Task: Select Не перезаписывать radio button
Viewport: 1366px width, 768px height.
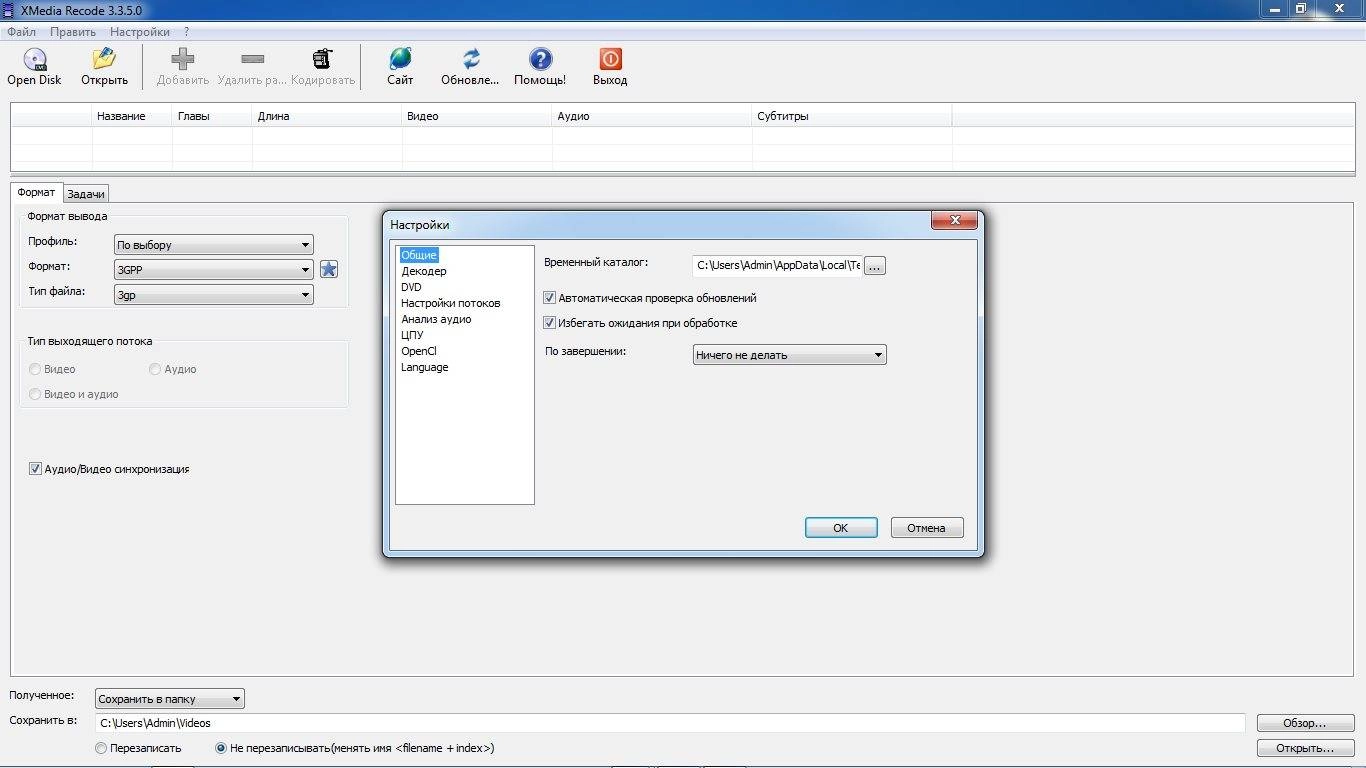Action: (x=221, y=748)
